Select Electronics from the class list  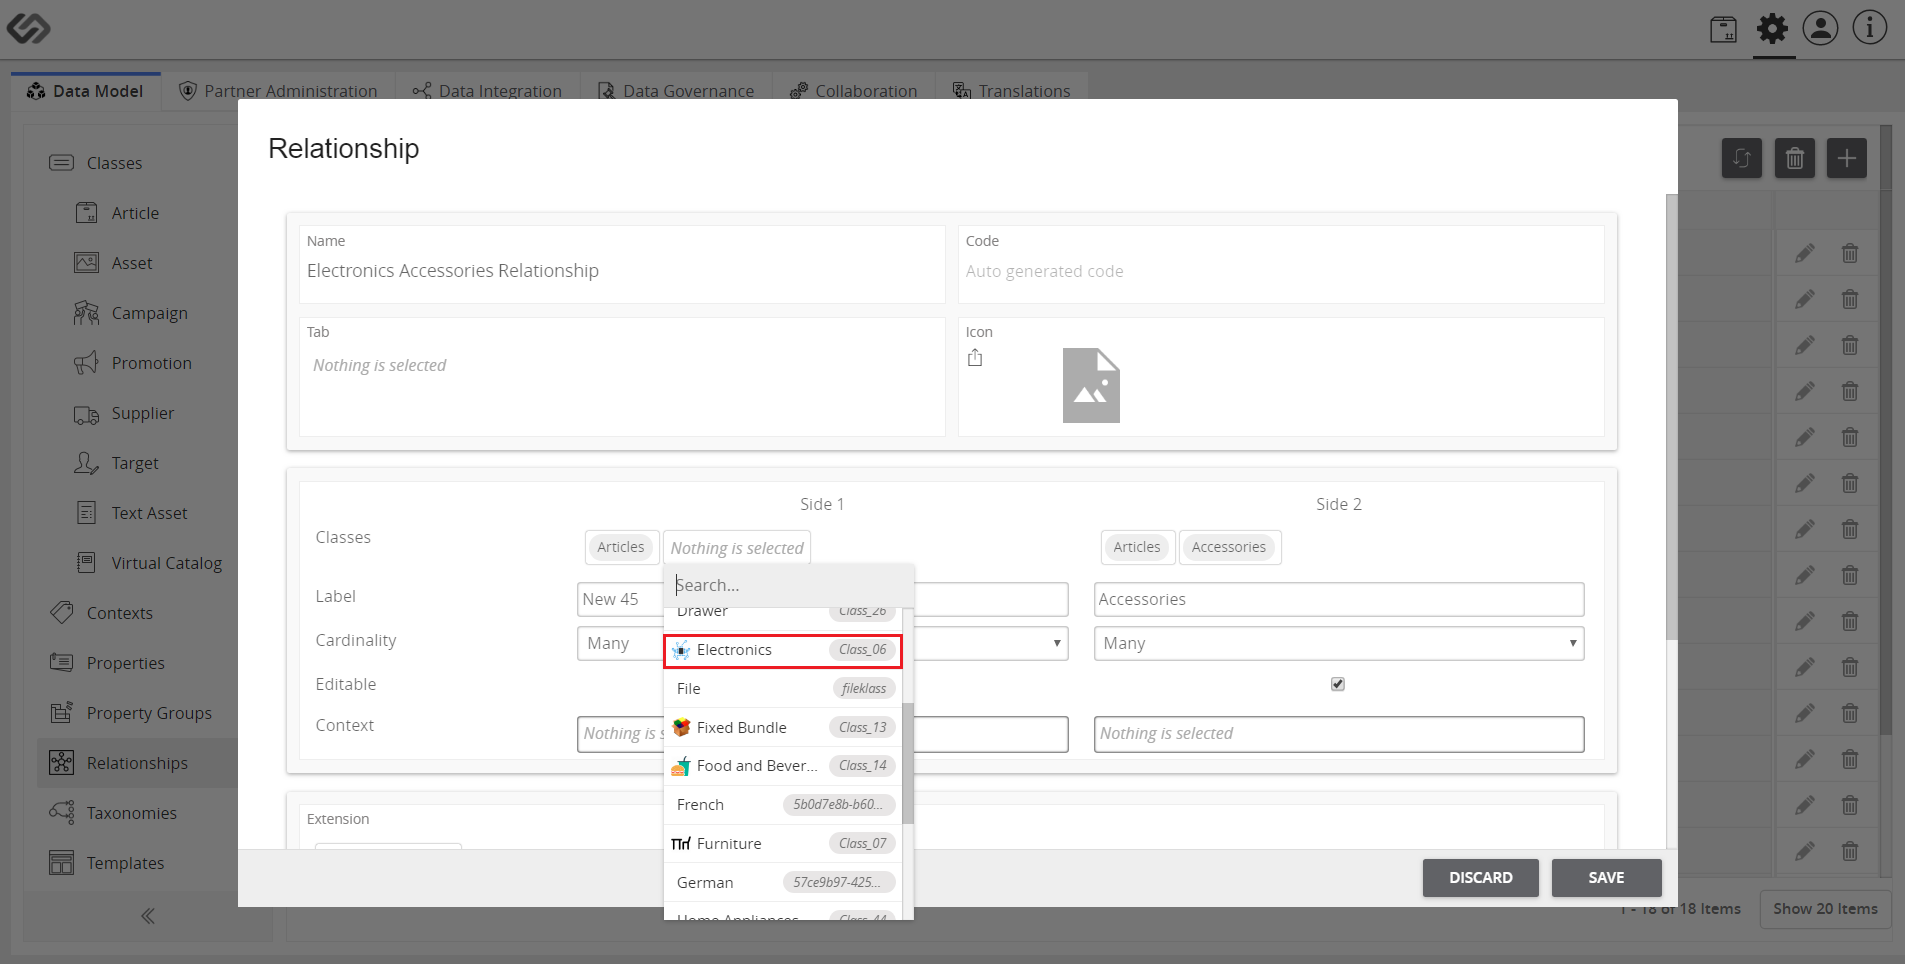click(x=783, y=650)
